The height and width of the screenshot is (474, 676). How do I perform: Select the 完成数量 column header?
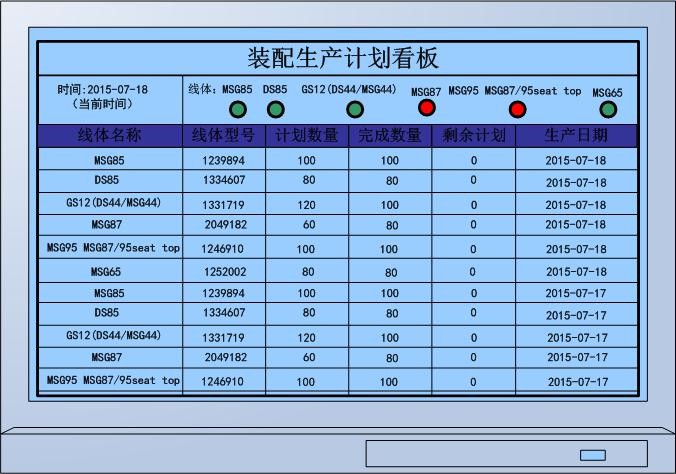point(389,135)
